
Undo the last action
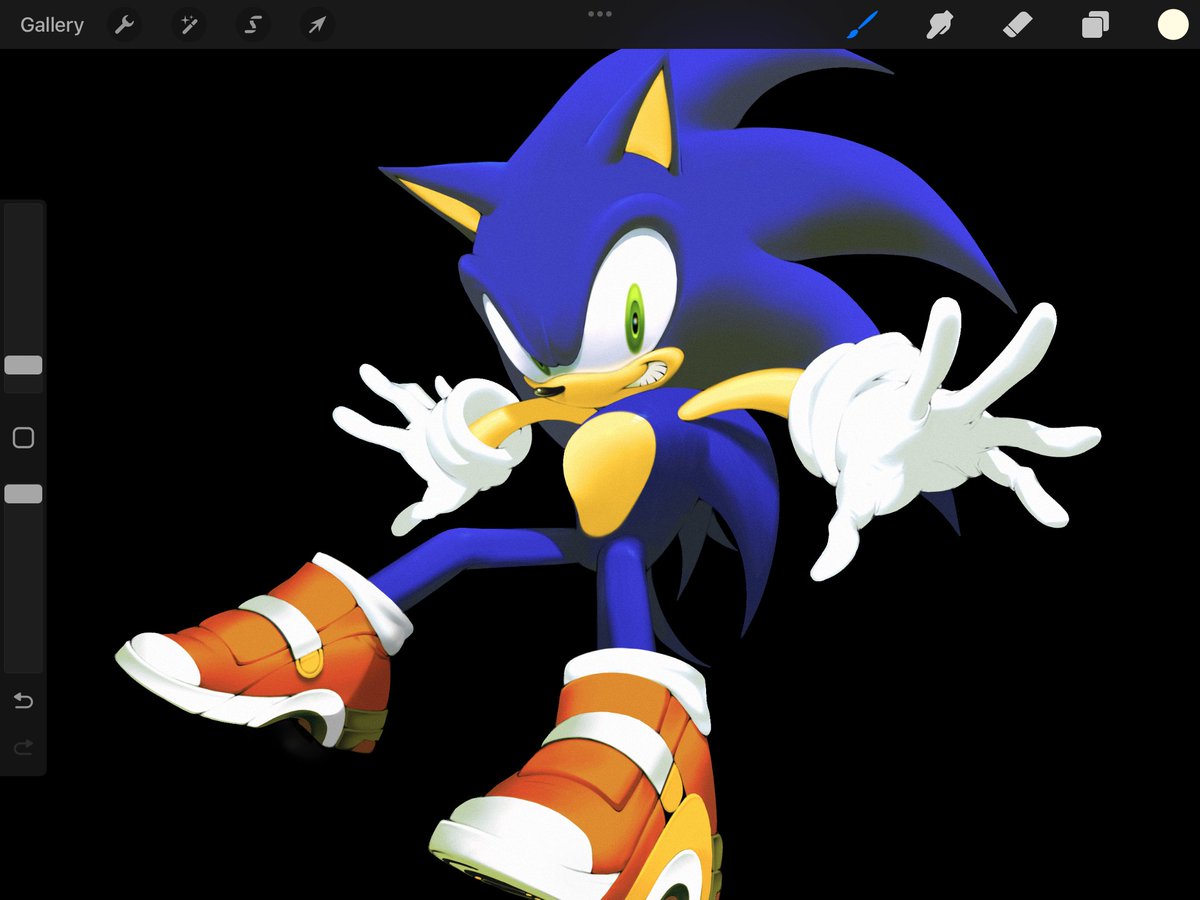(x=23, y=701)
